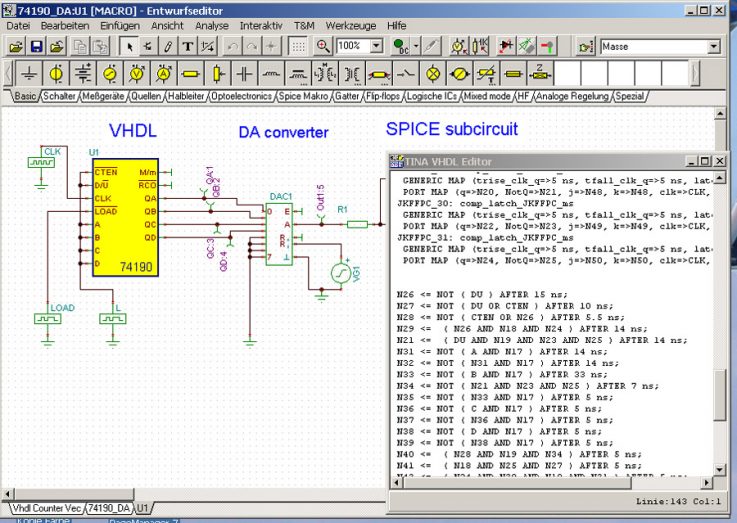
Task: Click the 'N33 <= NOT ( B AND N17 )' line
Action: tap(502, 375)
